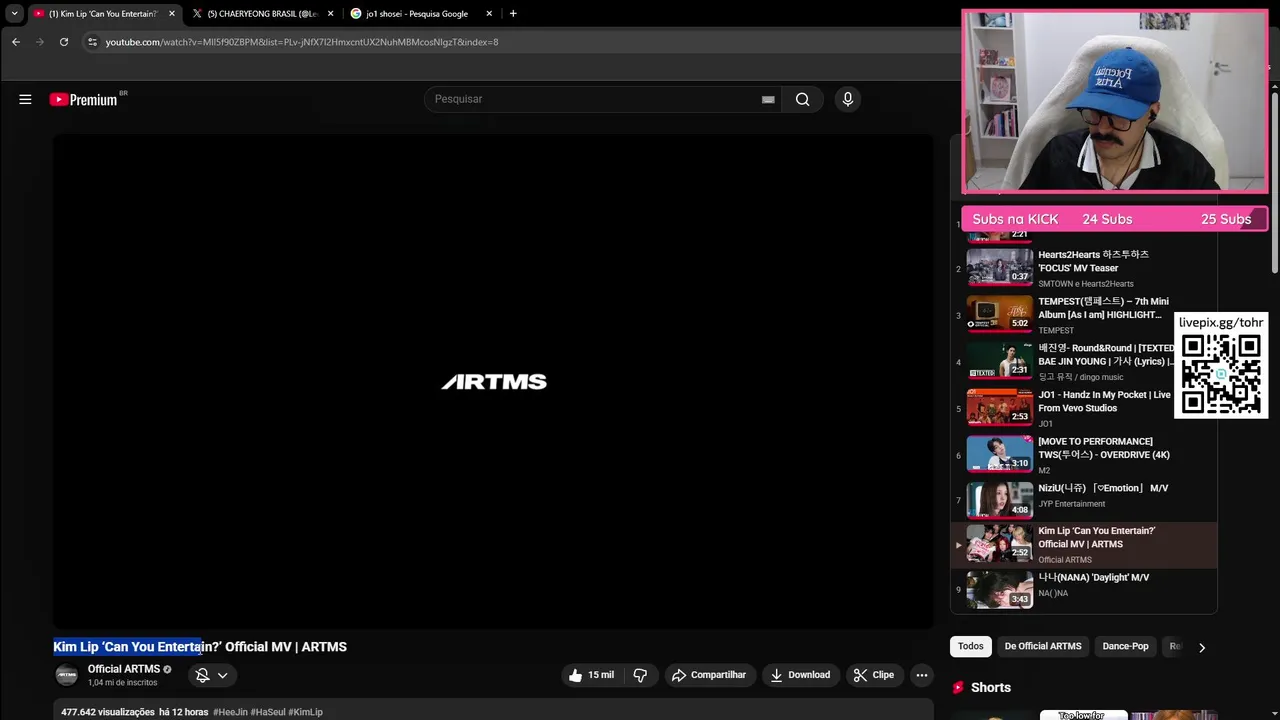The width and height of the screenshot is (1280, 720).
Task: Open site information icon in address bar
Action: click(92, 42)
